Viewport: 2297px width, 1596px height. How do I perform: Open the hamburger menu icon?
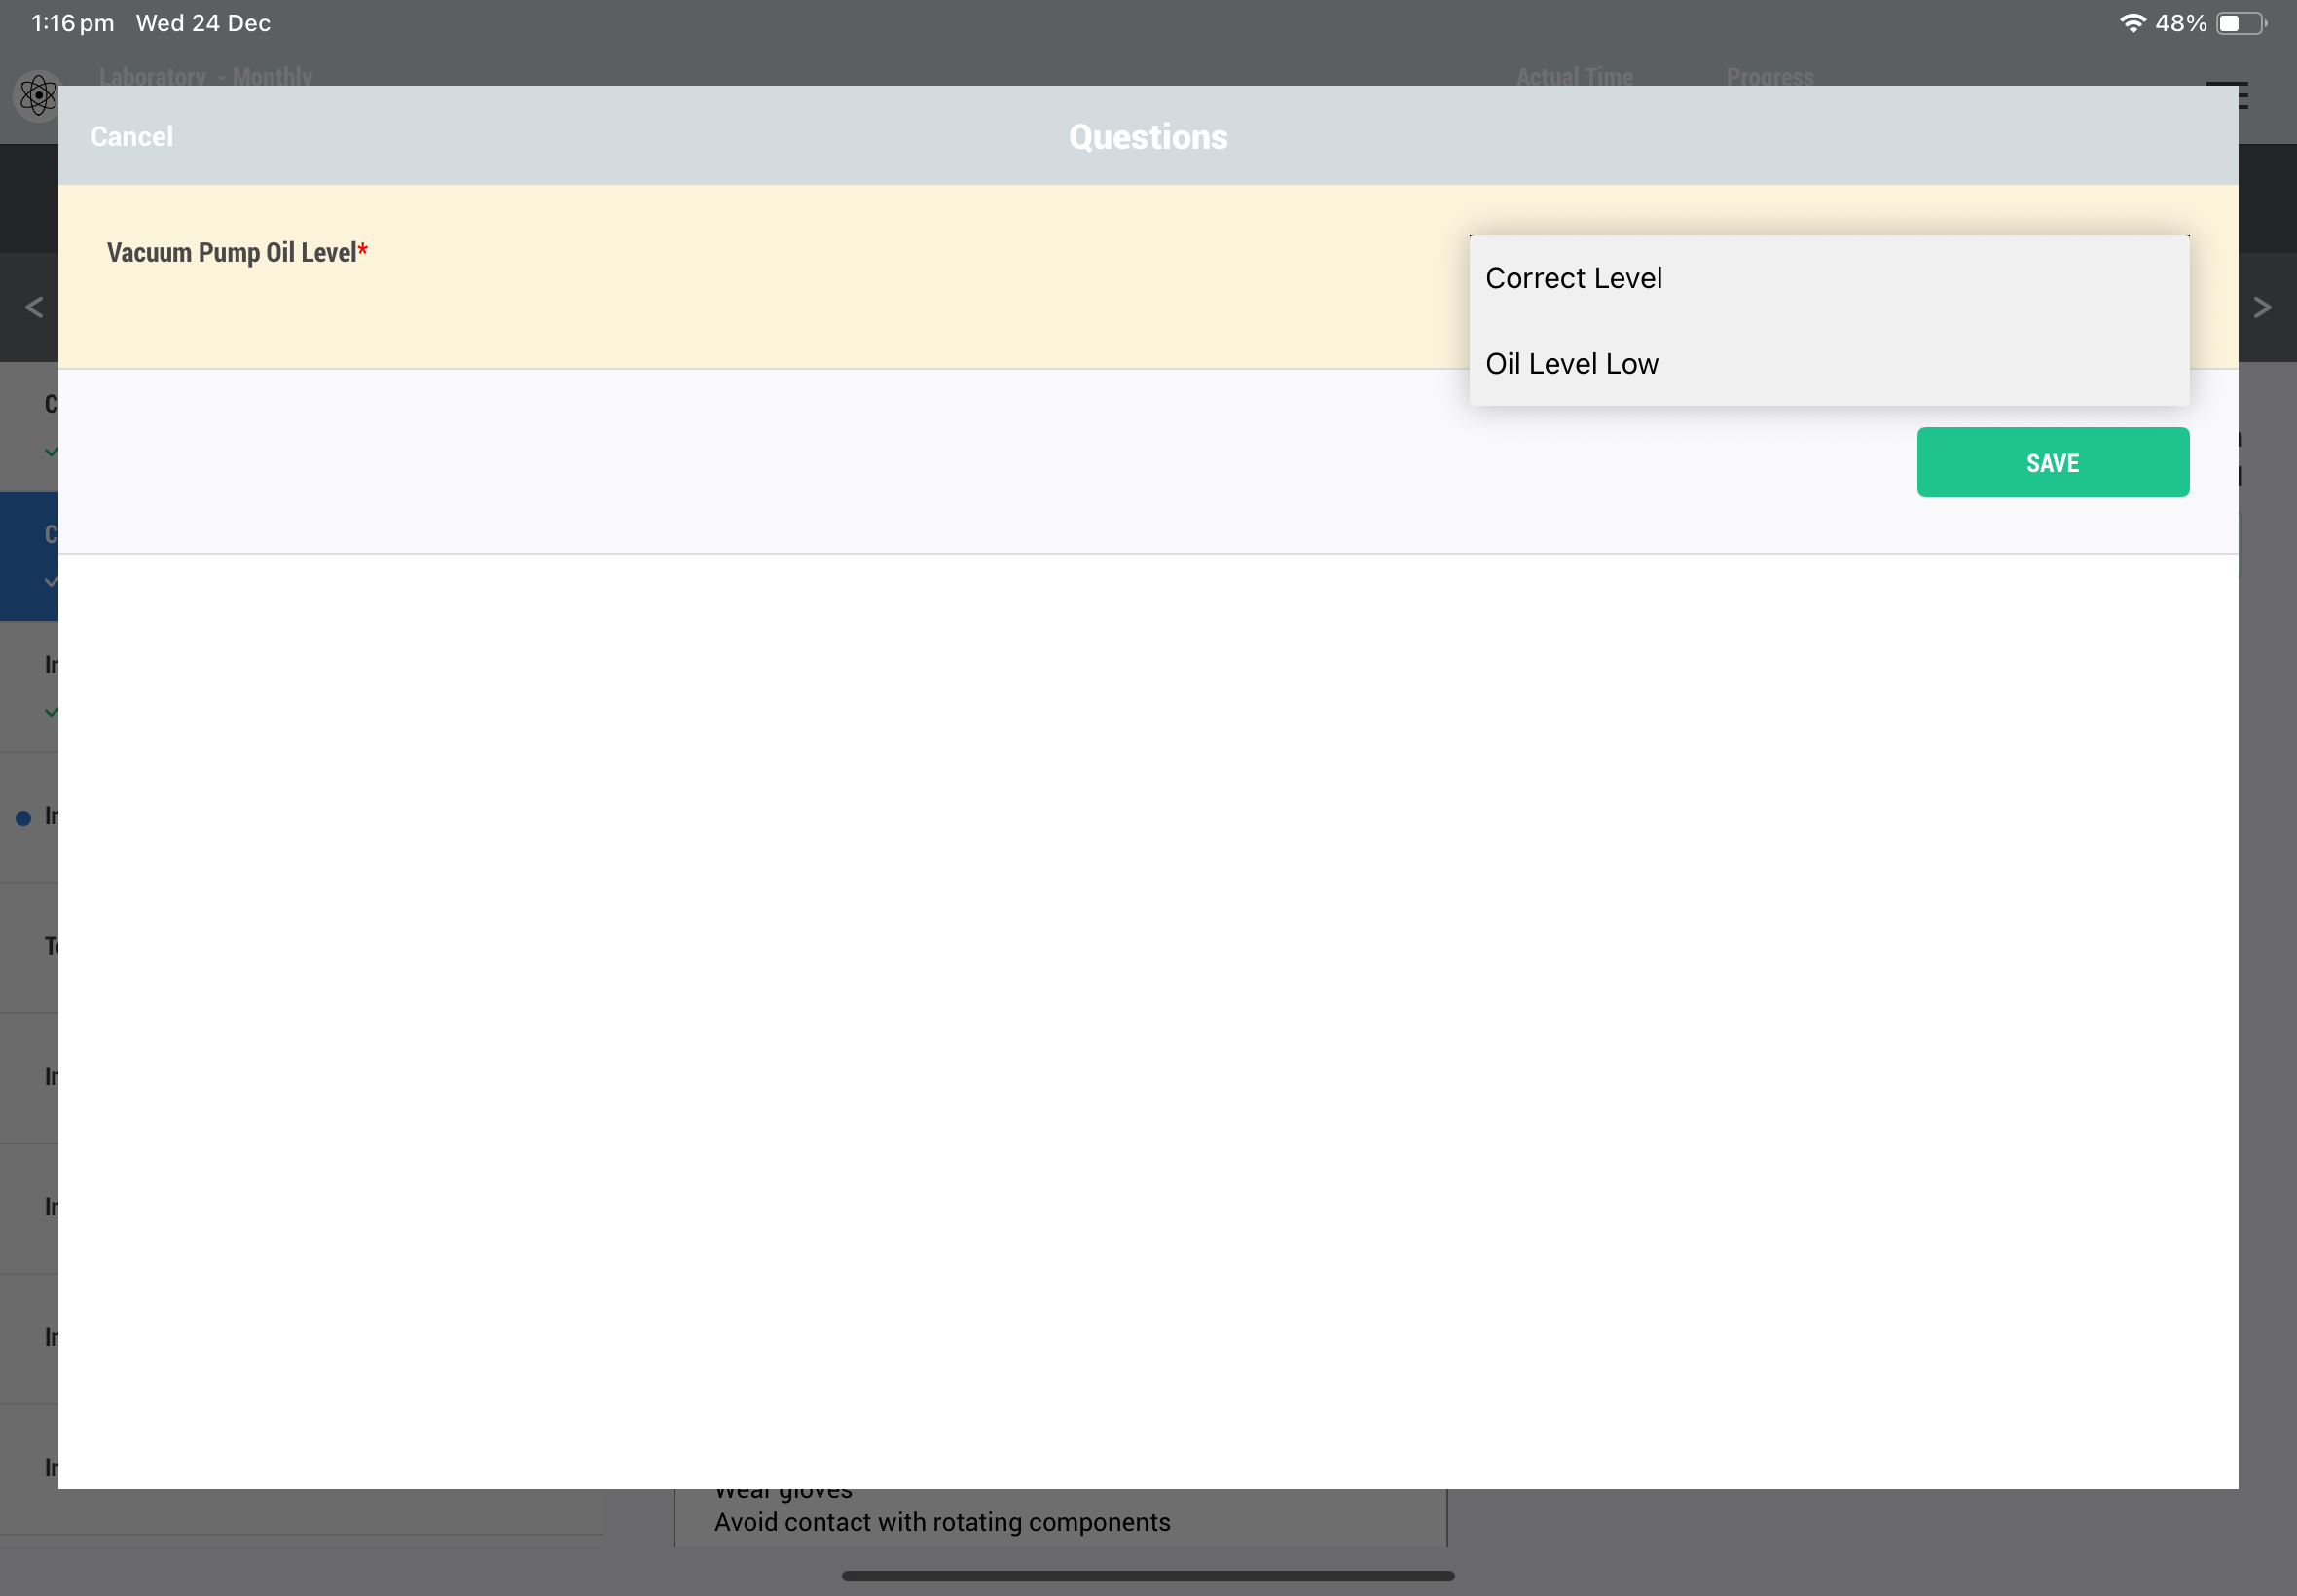click(x=2242, y=97)
